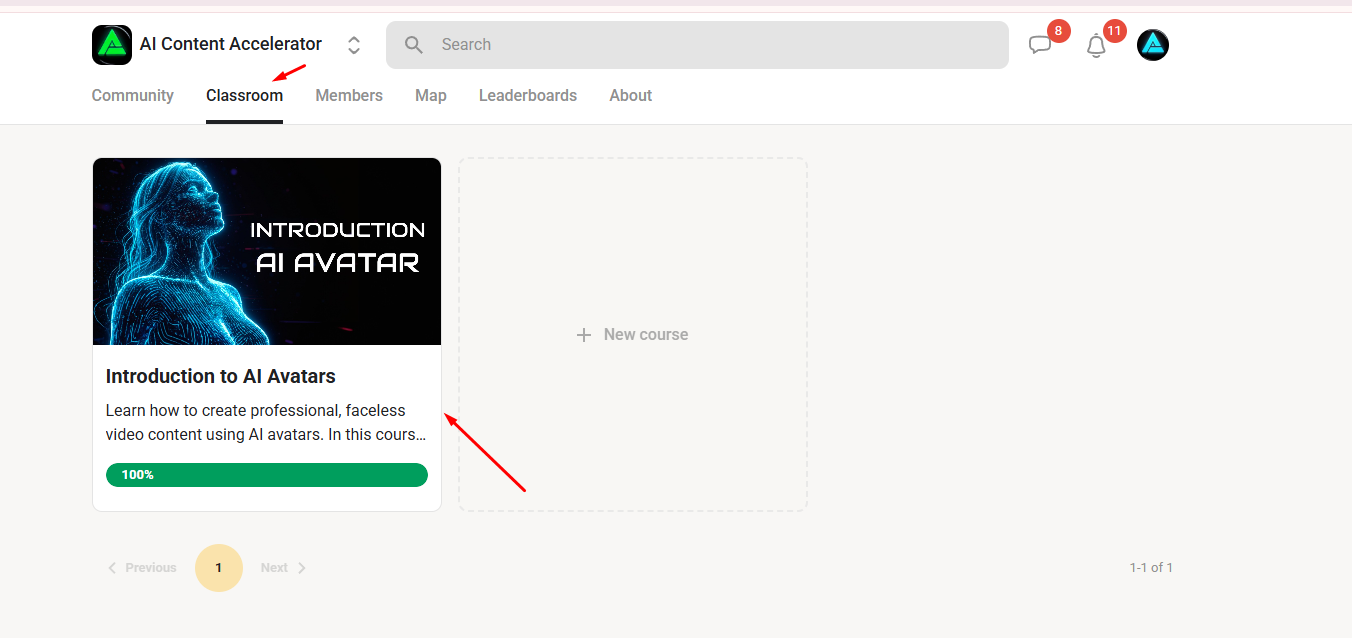
Task: Select page number 1
Action: 218,567
